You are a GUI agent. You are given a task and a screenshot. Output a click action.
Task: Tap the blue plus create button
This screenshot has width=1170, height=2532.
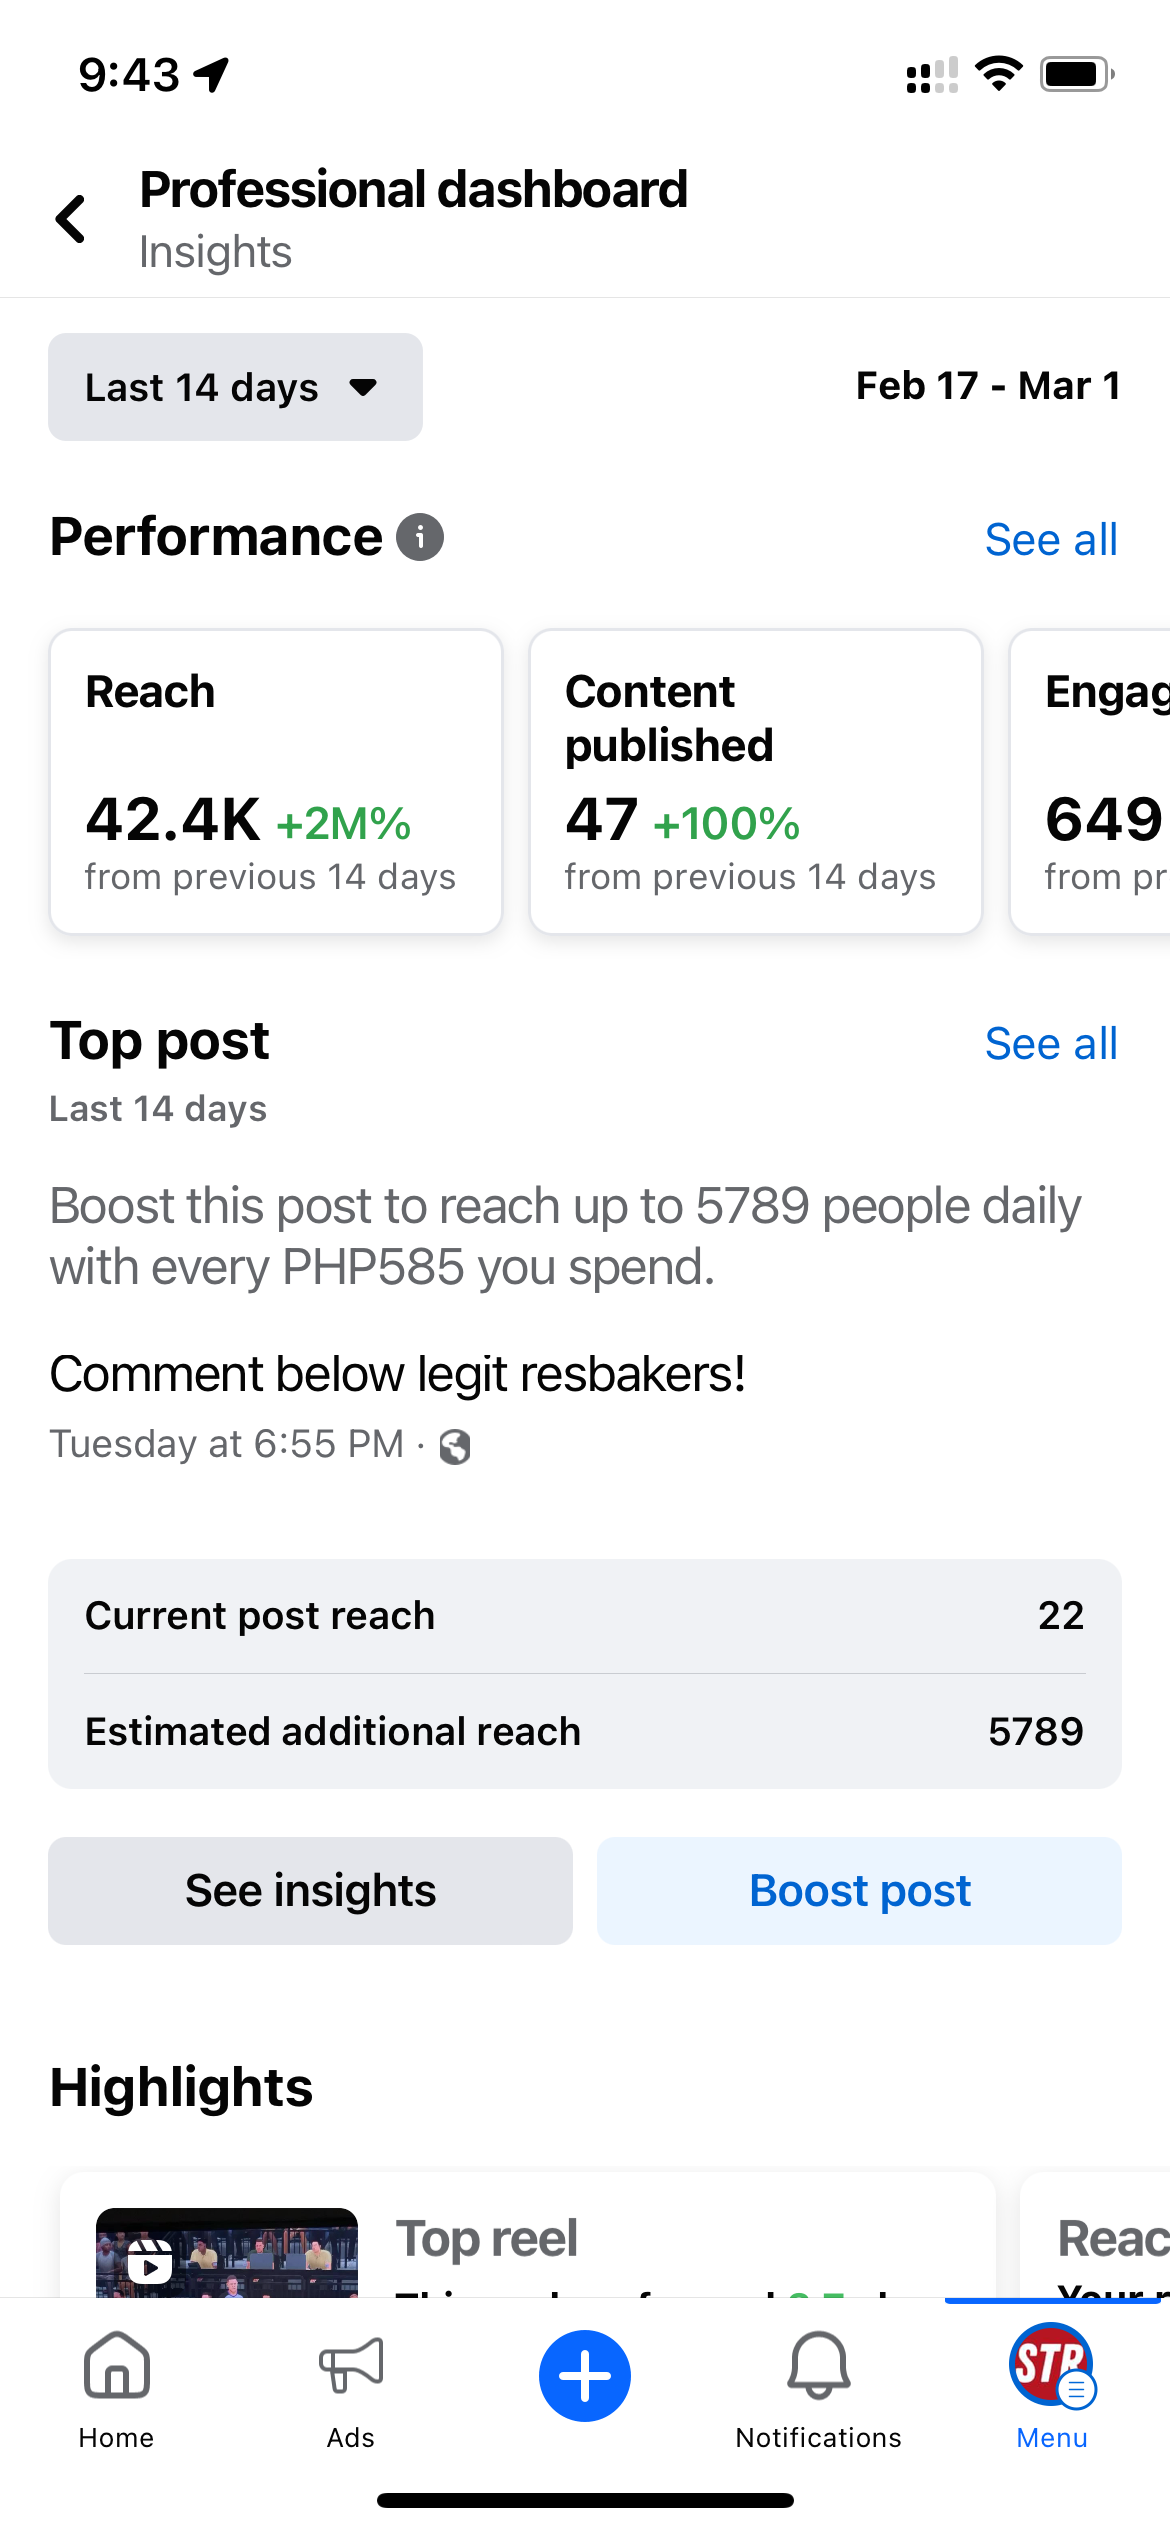[585, 2375]
